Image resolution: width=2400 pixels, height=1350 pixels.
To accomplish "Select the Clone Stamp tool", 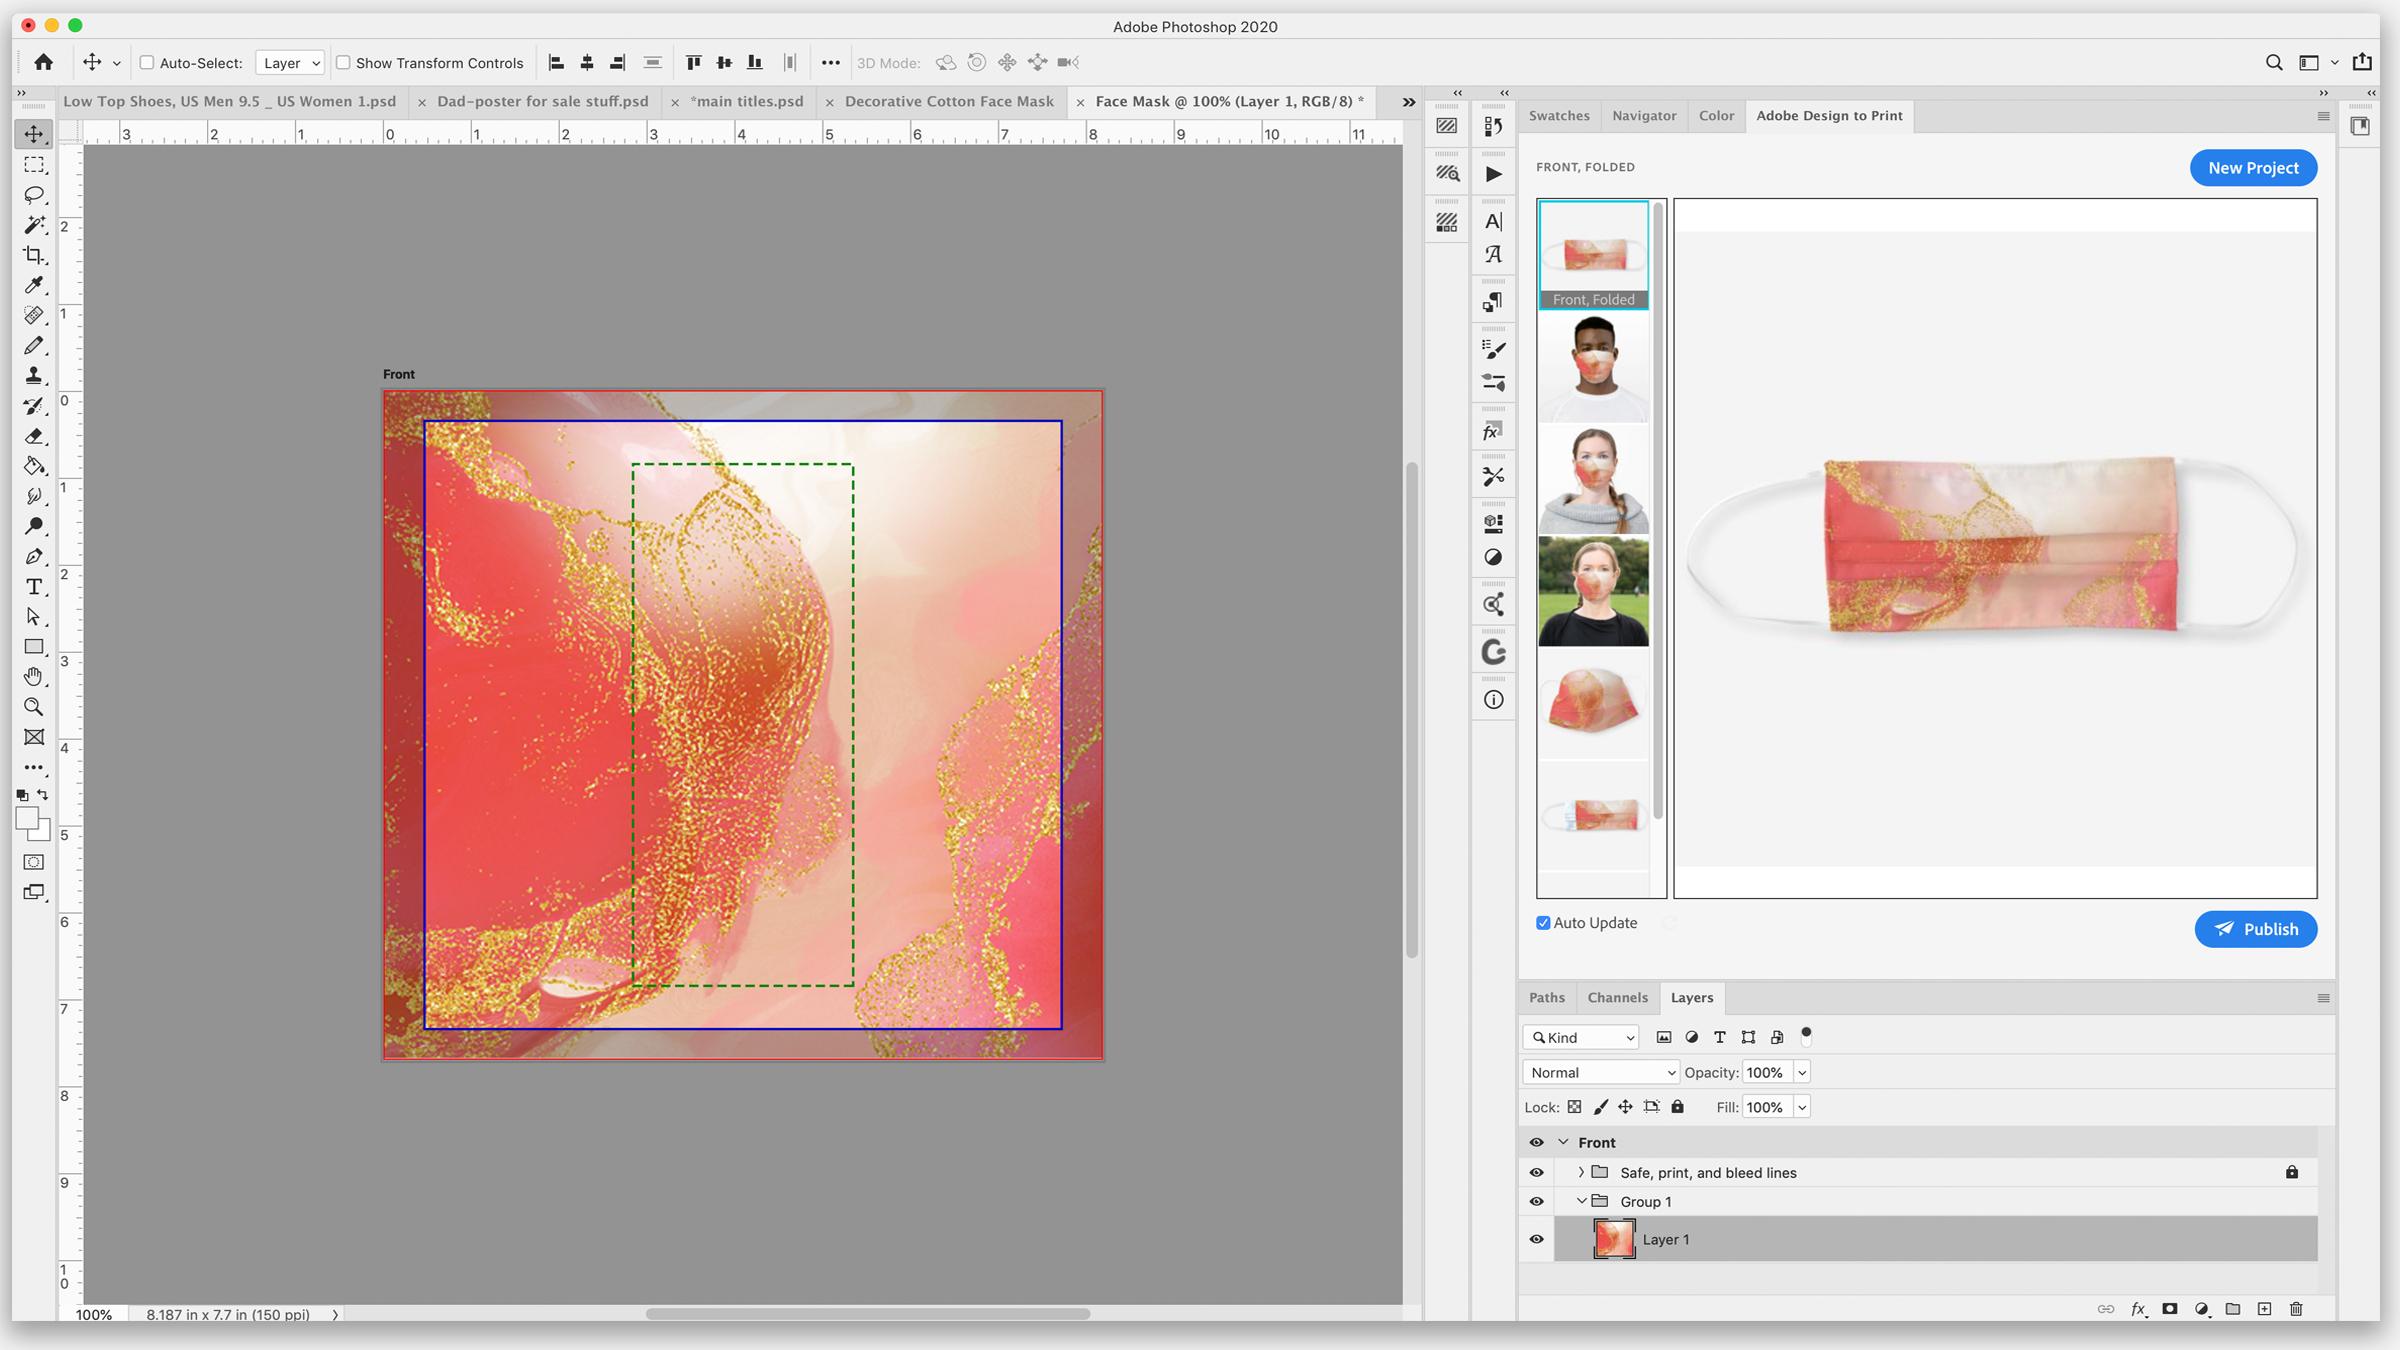I will (34, 376).
